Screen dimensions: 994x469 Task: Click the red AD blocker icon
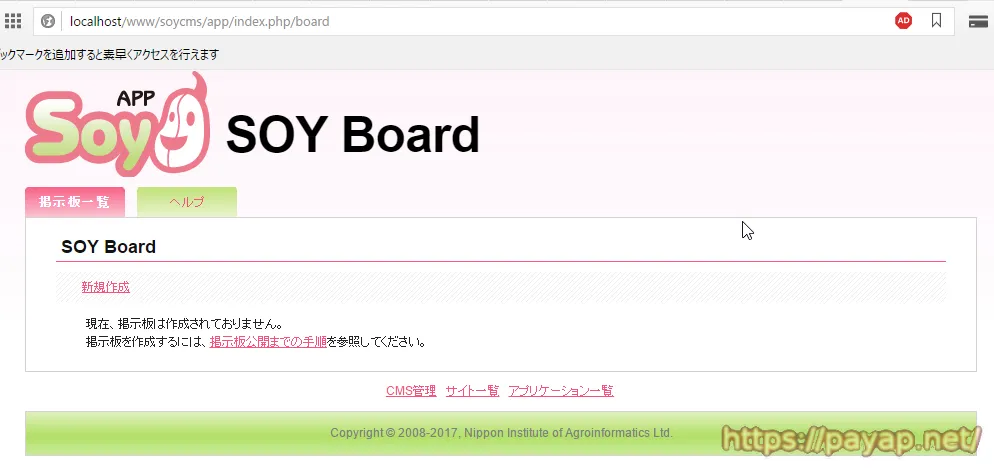[x=903, y=21]
